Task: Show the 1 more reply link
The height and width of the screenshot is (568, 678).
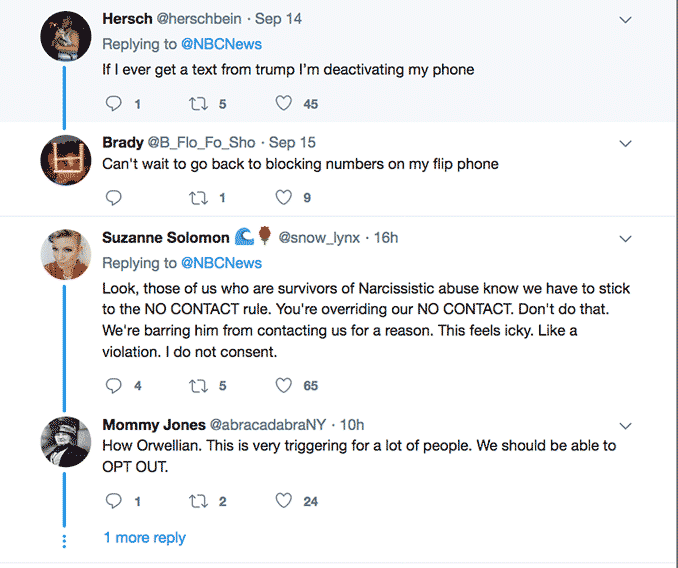Action: 145,538
